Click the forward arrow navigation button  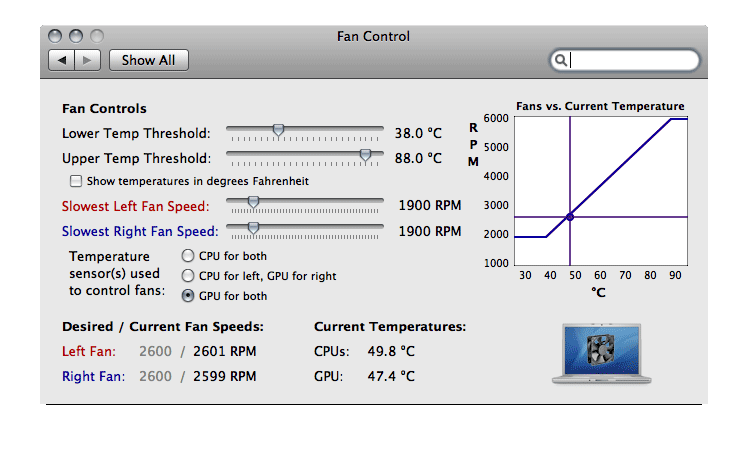pos(87,60)
